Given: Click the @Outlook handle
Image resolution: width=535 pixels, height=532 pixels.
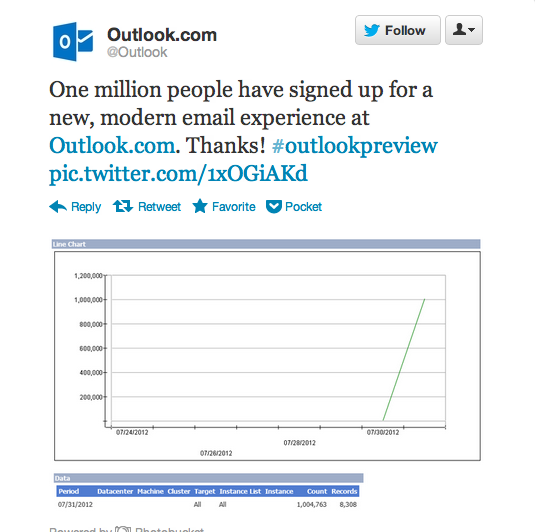Looking at the screenshot, I should (x=137, y=52).
